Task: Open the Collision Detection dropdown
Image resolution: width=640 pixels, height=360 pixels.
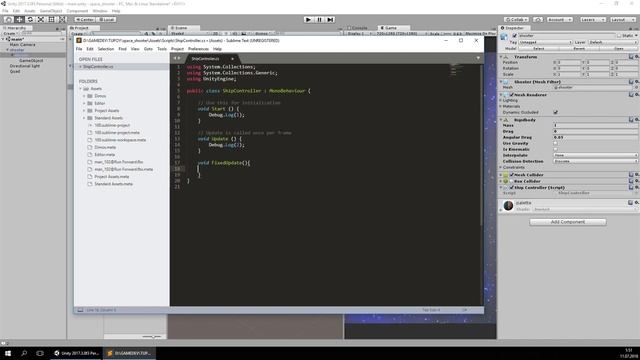Action: (x=596, y=161)
